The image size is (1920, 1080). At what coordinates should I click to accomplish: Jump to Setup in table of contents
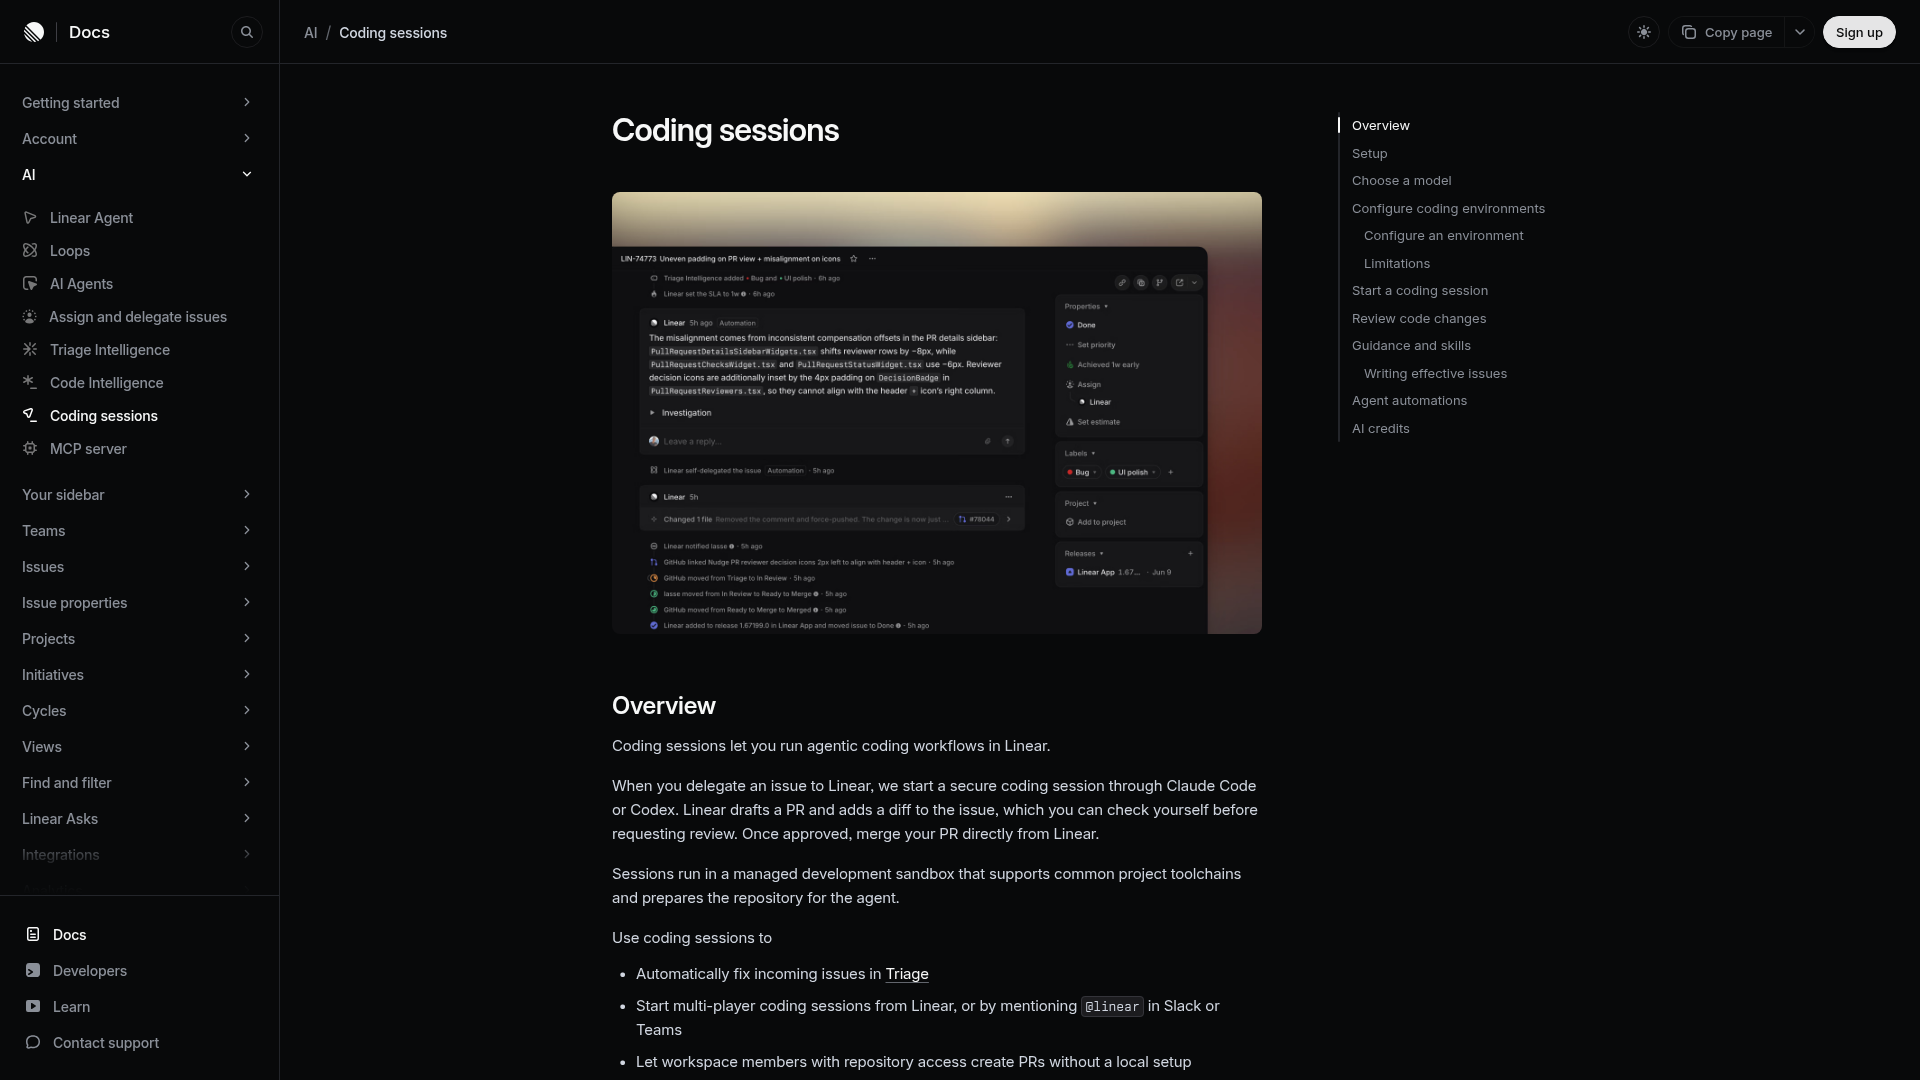[1369, 153]
